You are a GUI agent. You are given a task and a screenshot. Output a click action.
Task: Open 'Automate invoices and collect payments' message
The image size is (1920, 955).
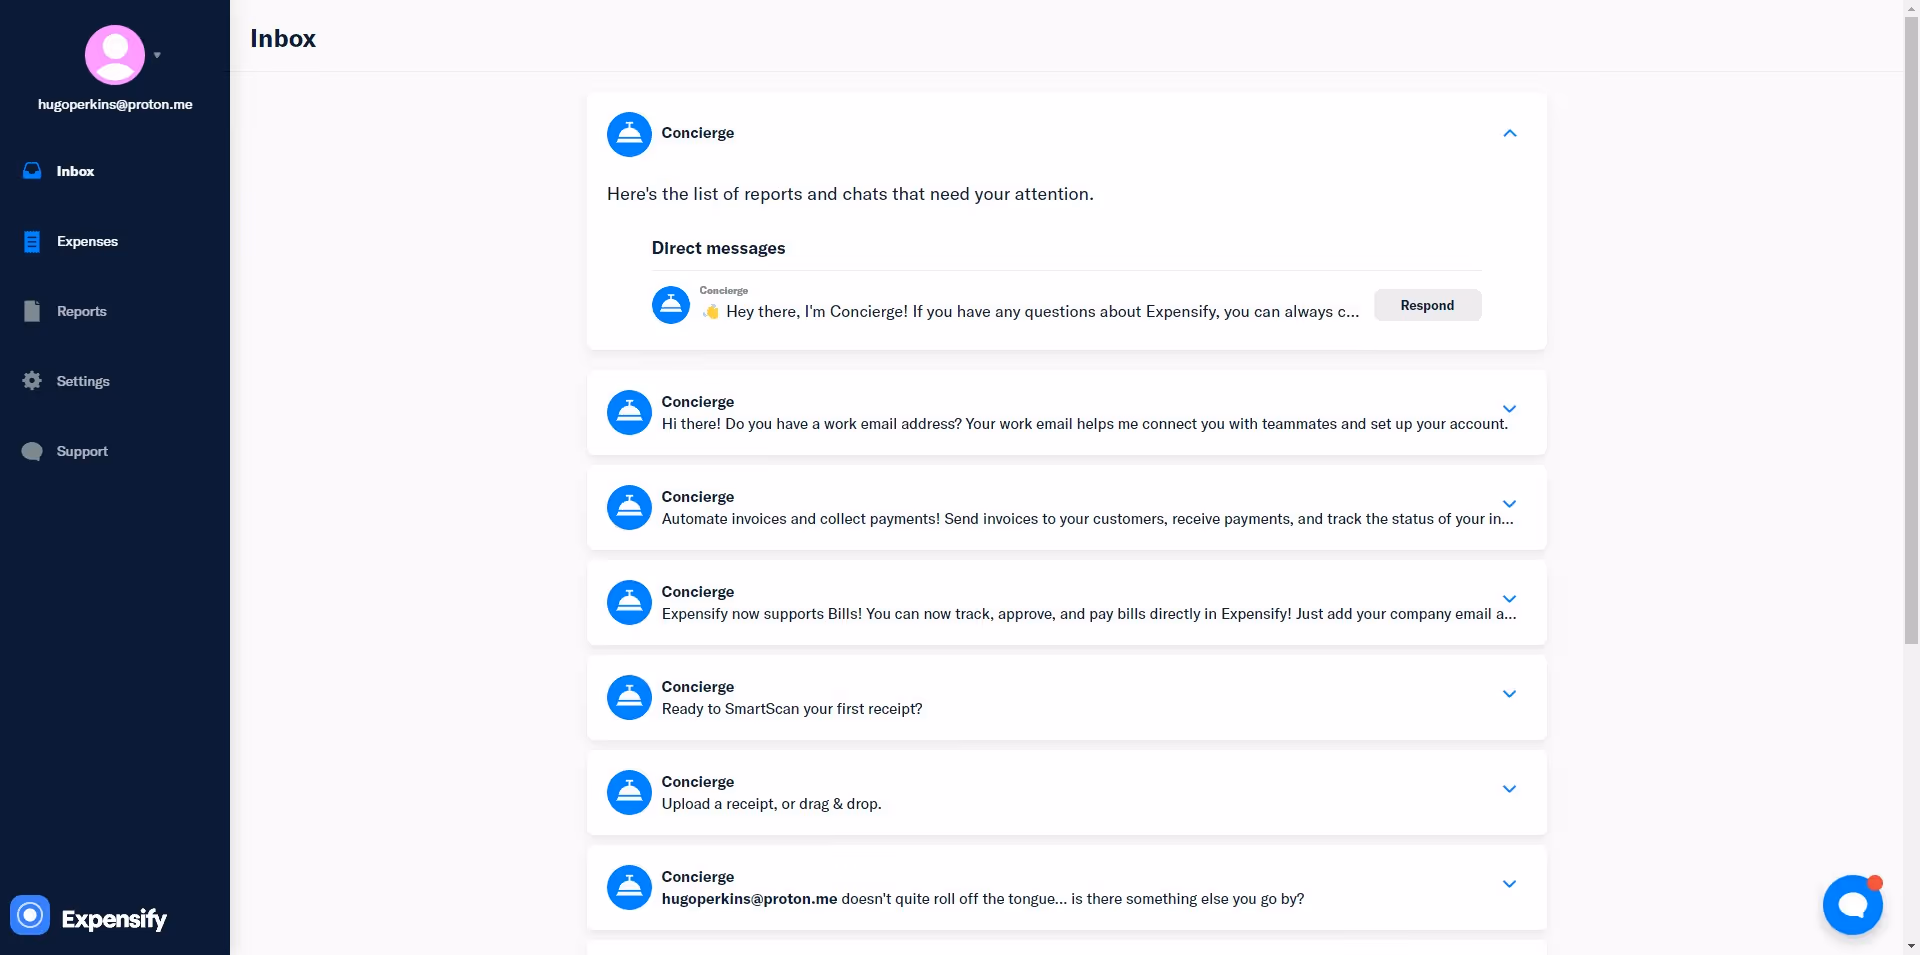[x=1088, y=519]
